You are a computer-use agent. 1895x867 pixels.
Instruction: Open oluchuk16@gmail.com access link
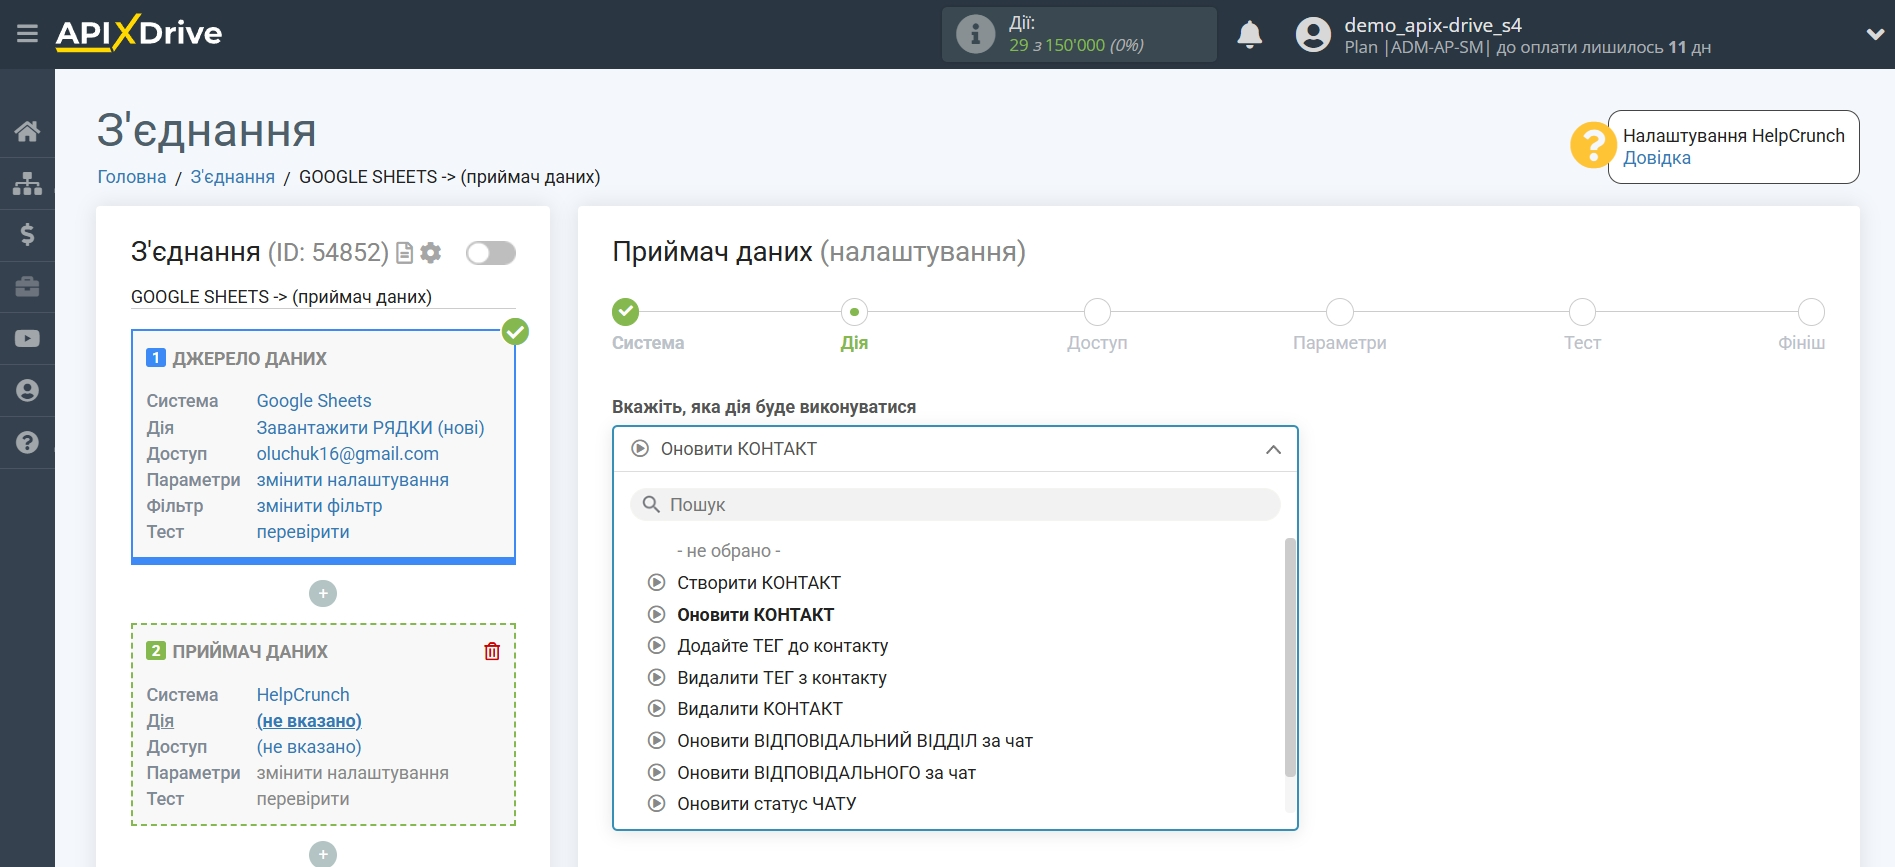pos(348,454)
